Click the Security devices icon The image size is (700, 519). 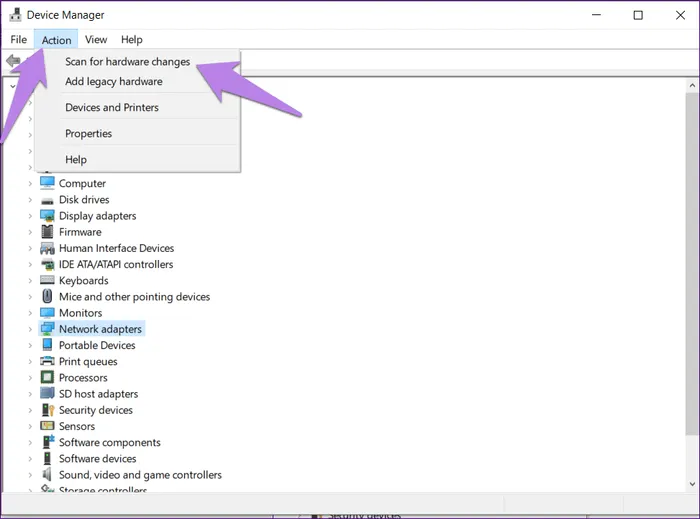pos(47,410)
